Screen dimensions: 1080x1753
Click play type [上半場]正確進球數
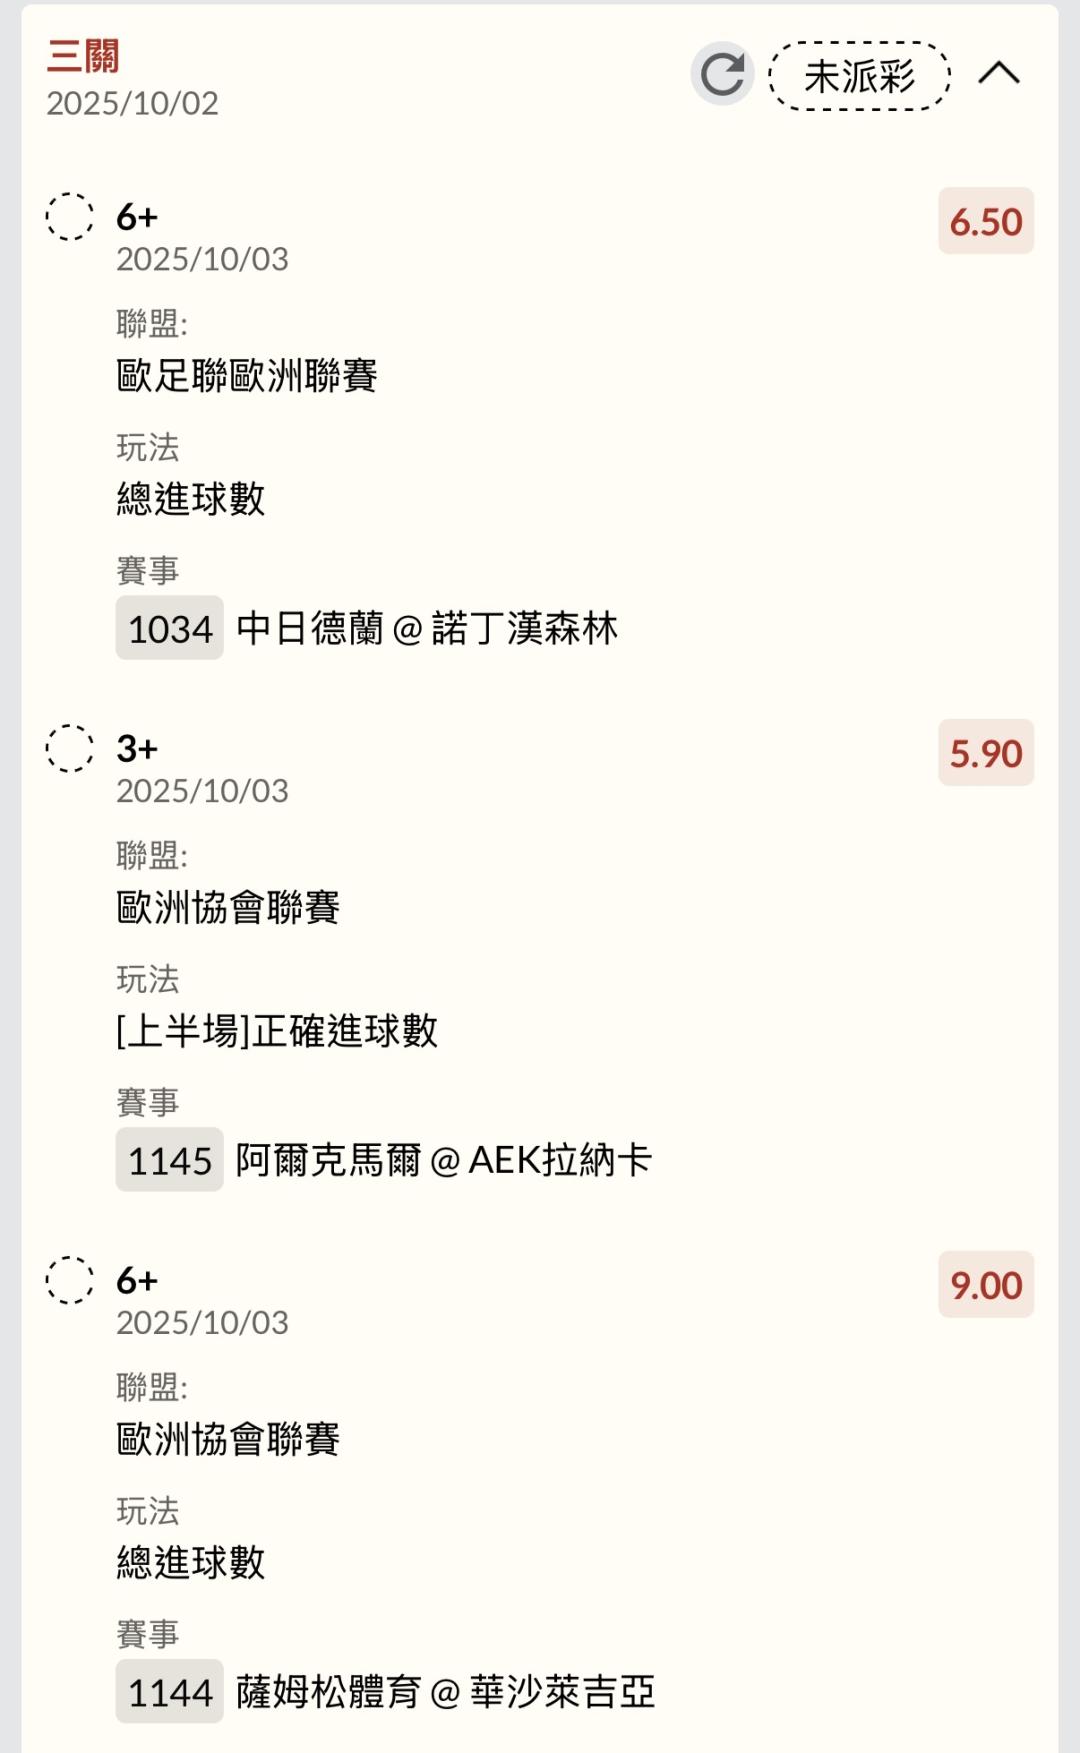[x=277, y=1031]
